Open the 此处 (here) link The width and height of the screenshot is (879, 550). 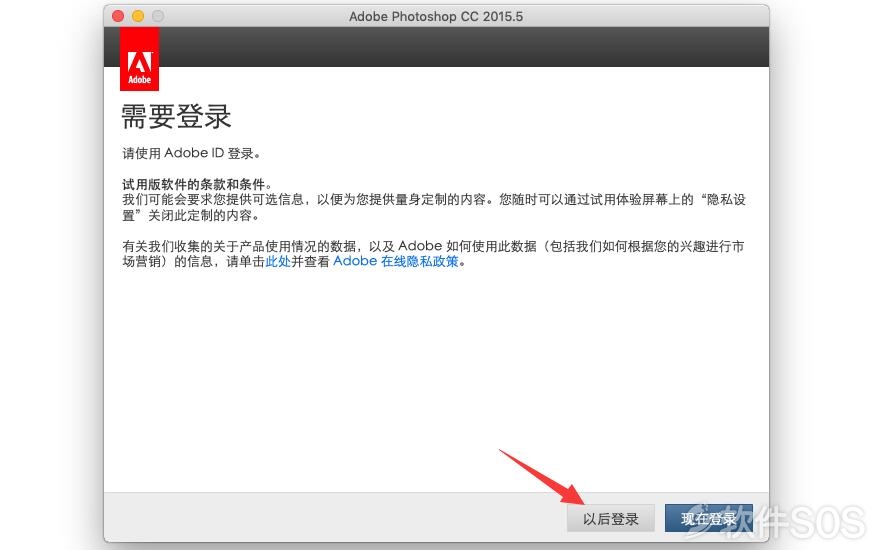coord(278,261)
